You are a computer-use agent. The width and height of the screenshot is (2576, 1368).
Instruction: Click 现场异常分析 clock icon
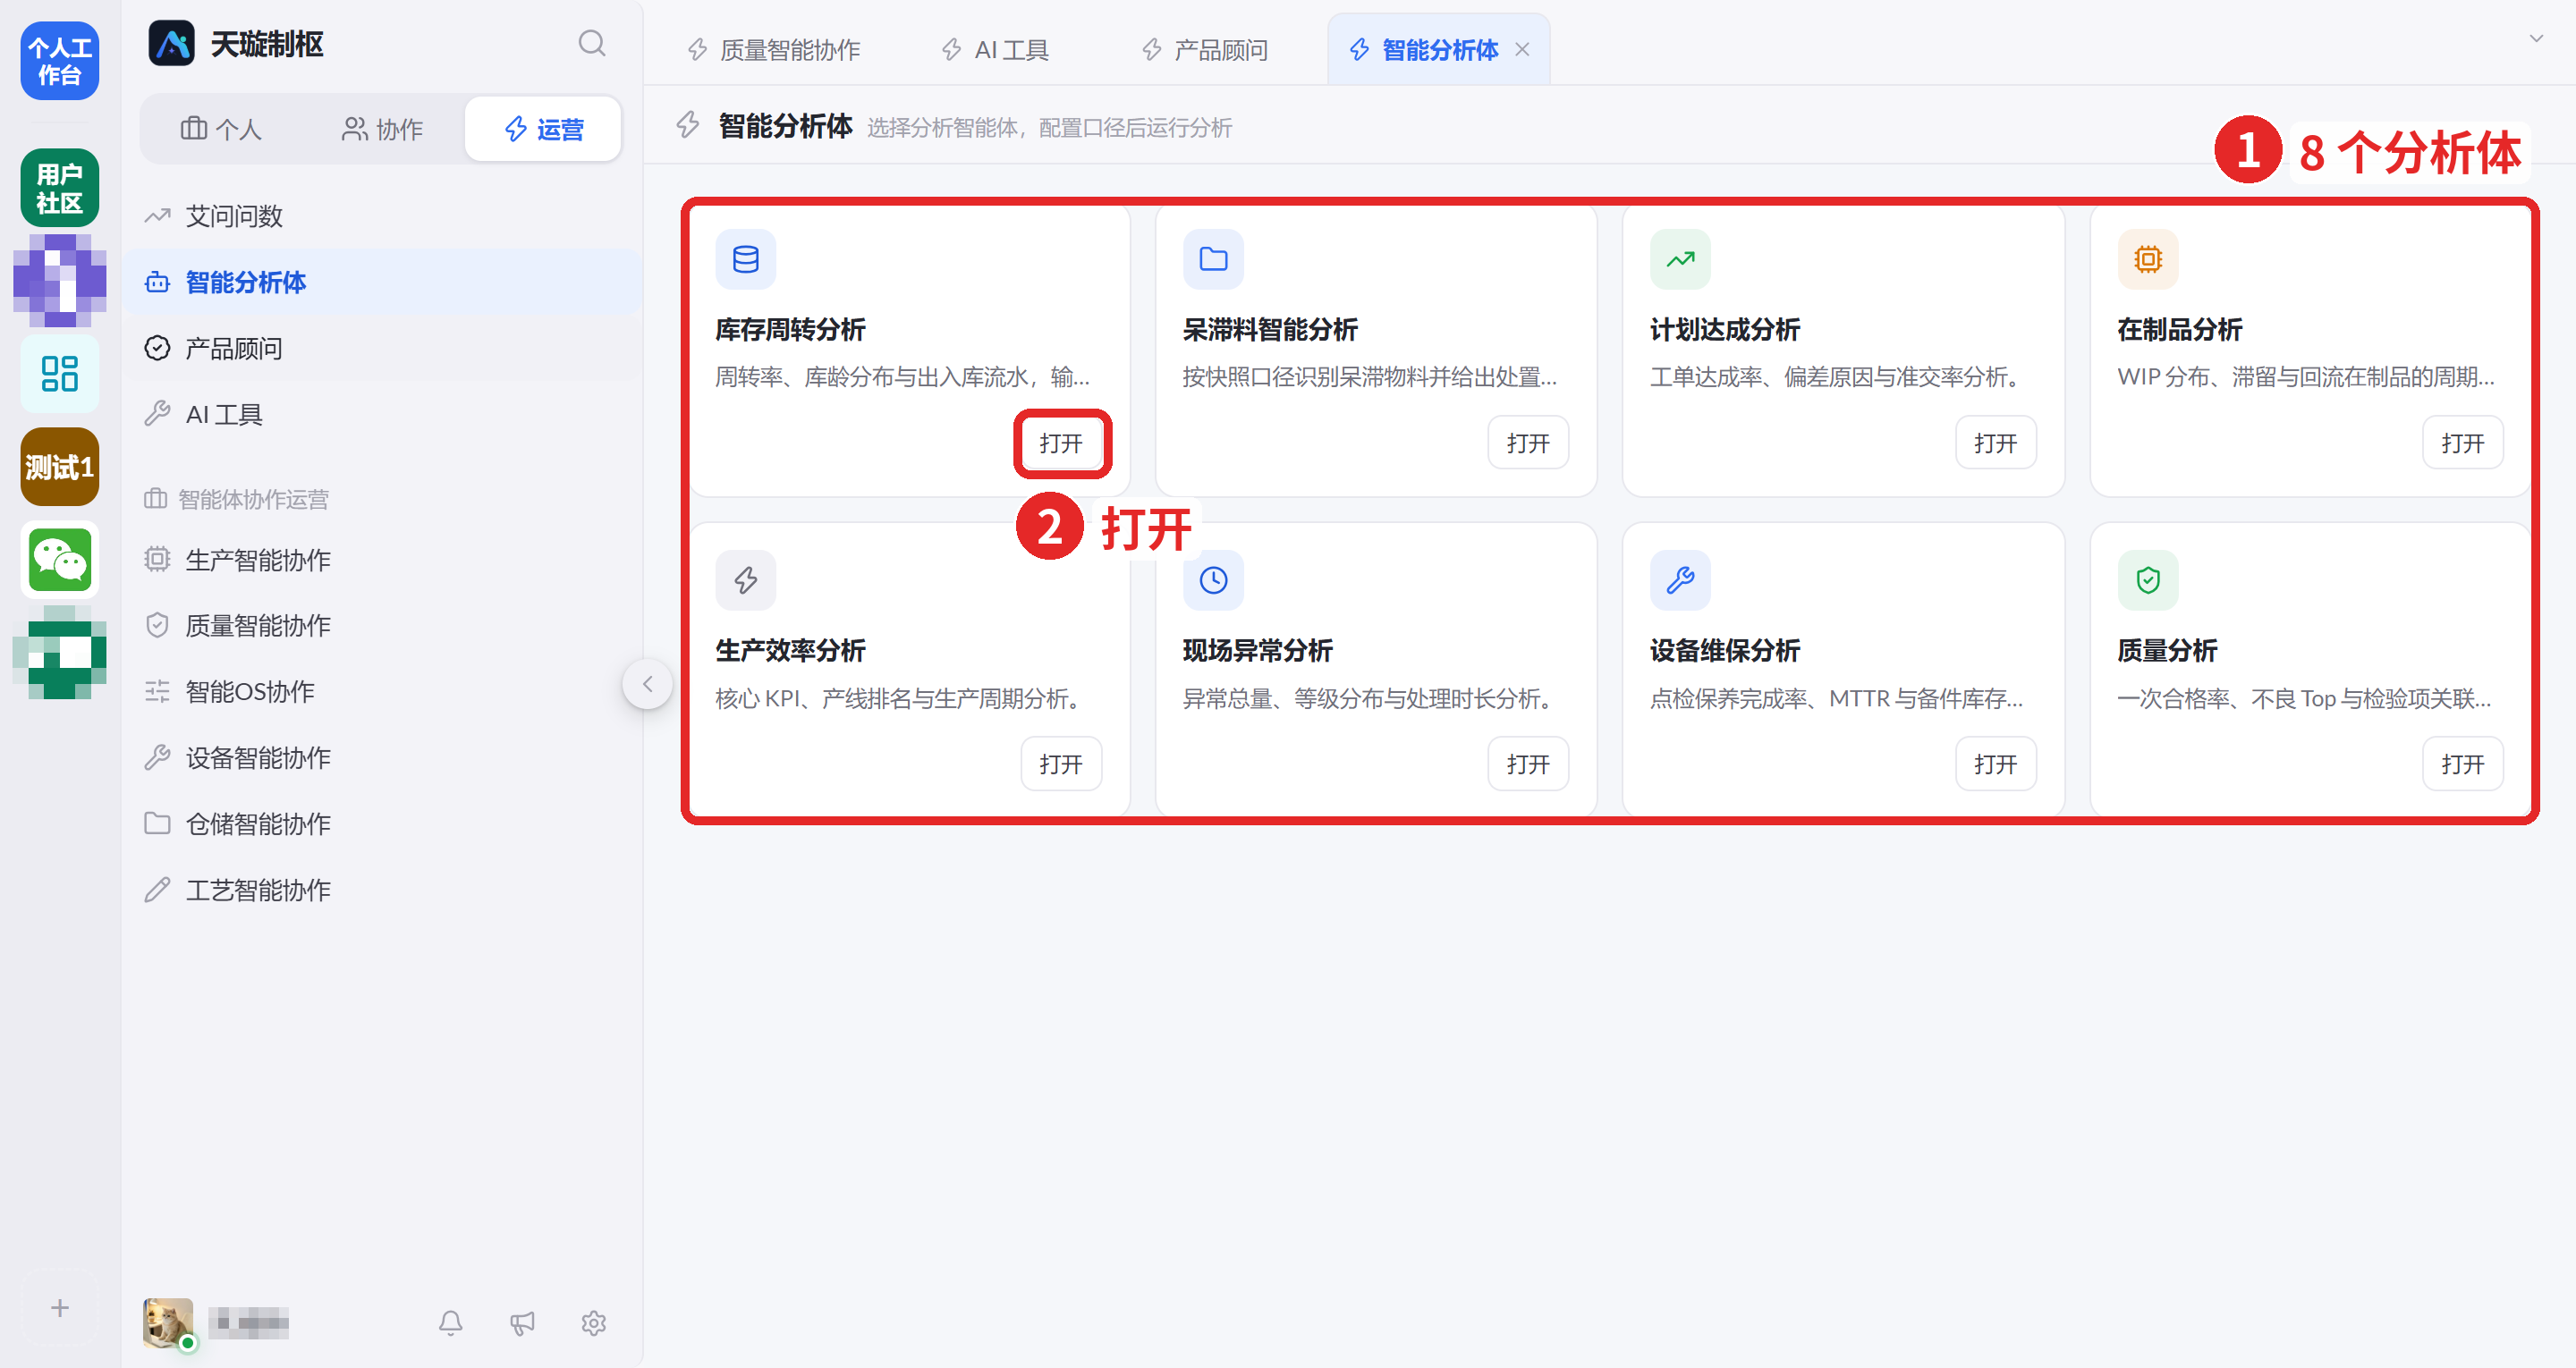(x=1214, y=580)
